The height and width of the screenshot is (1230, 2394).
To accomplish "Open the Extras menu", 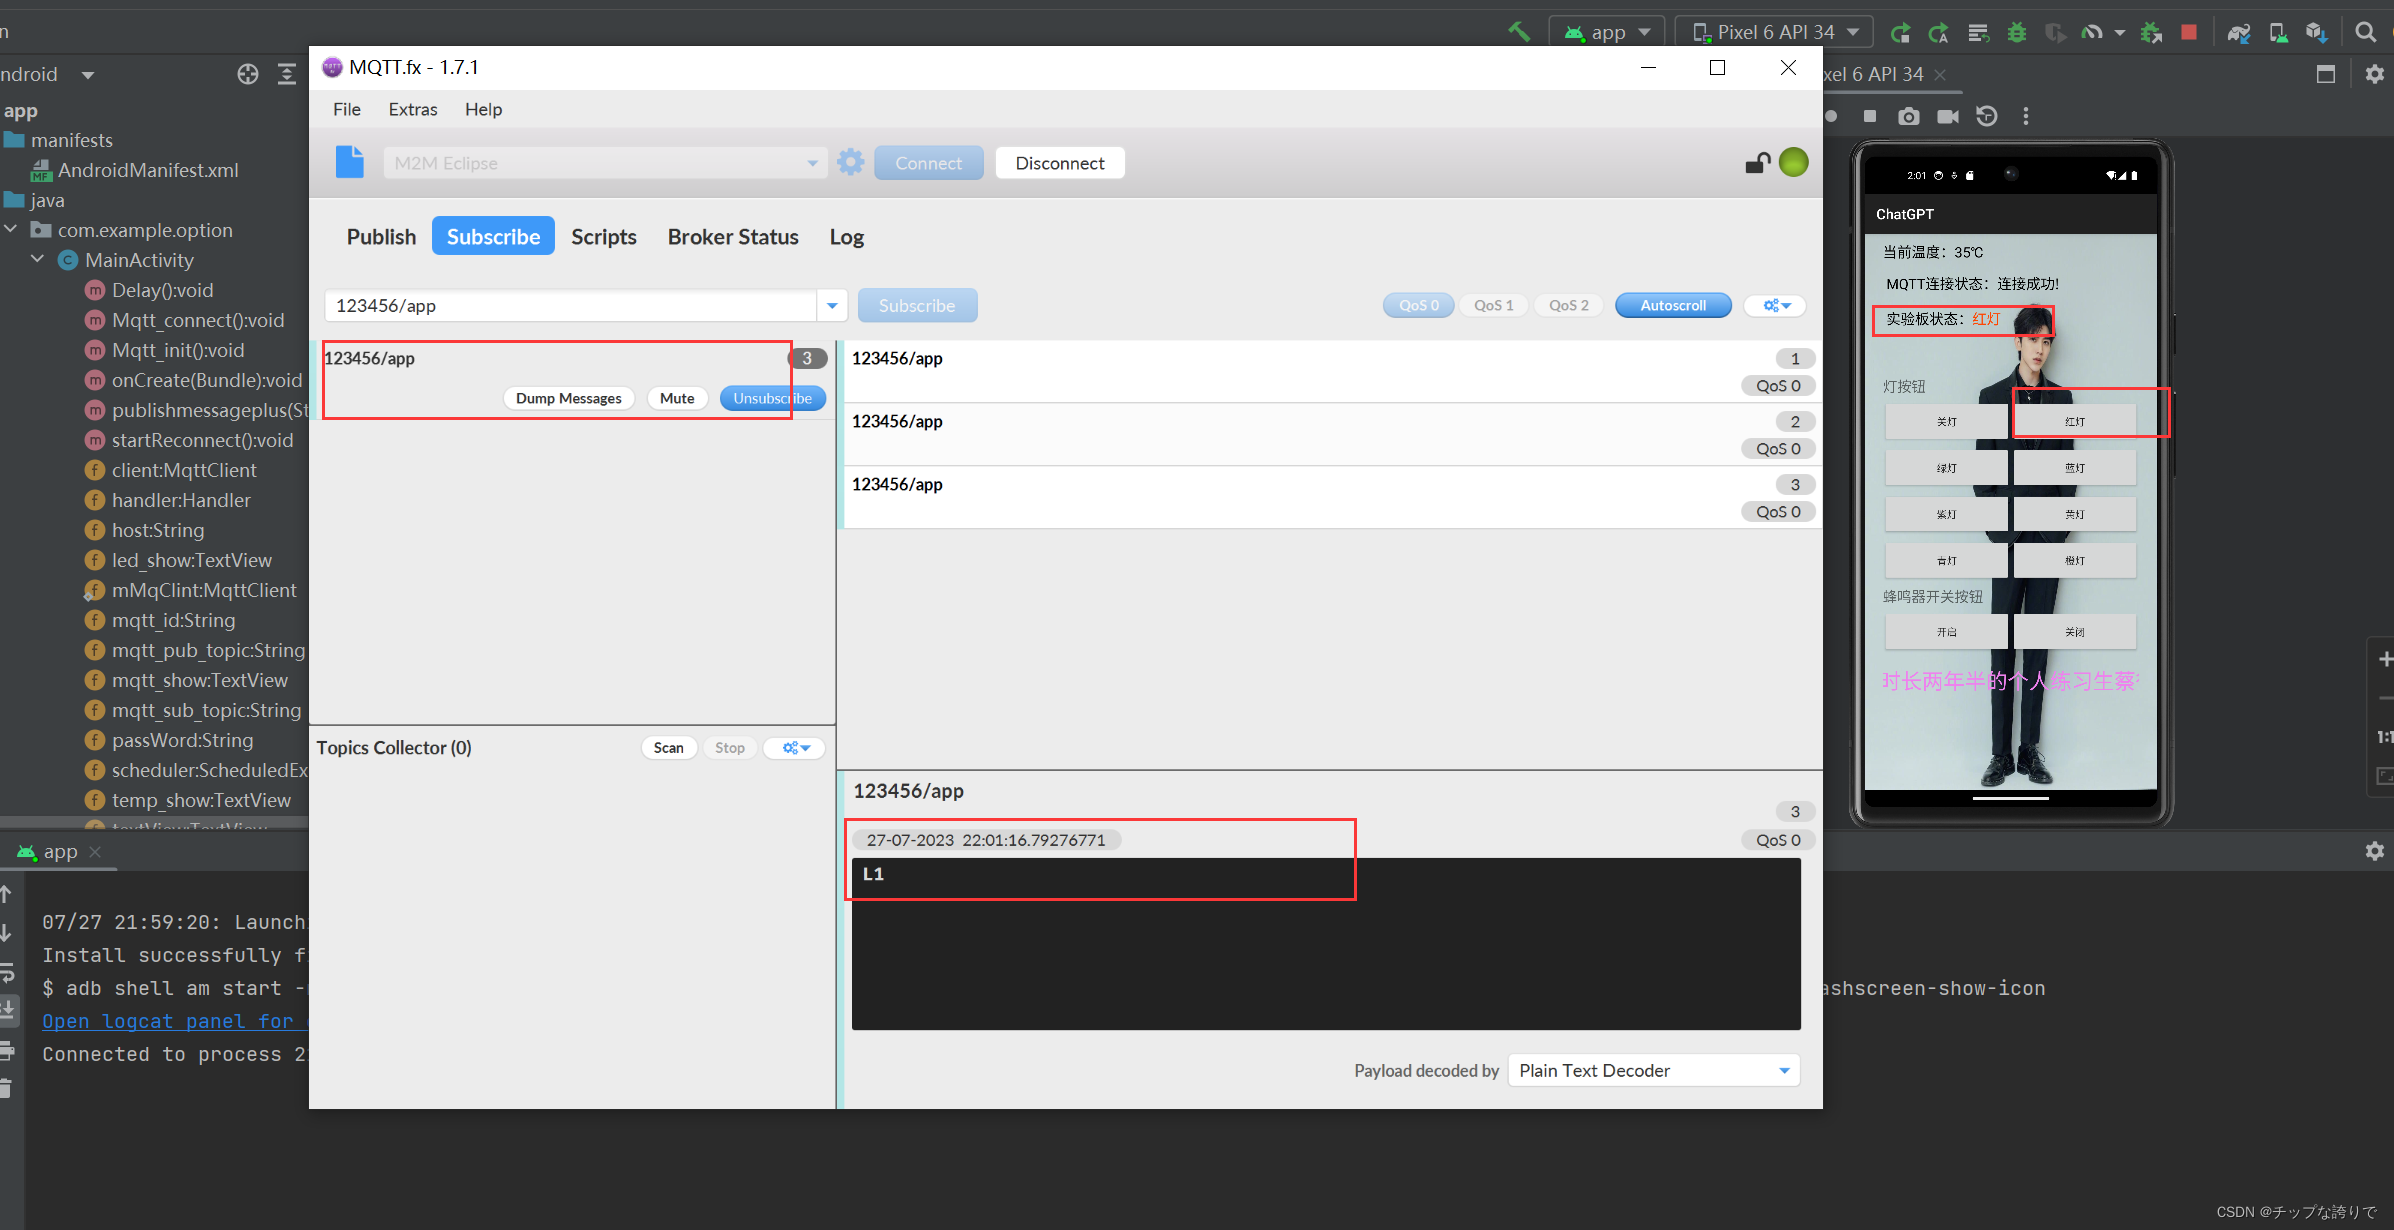I will click(412, 109).
